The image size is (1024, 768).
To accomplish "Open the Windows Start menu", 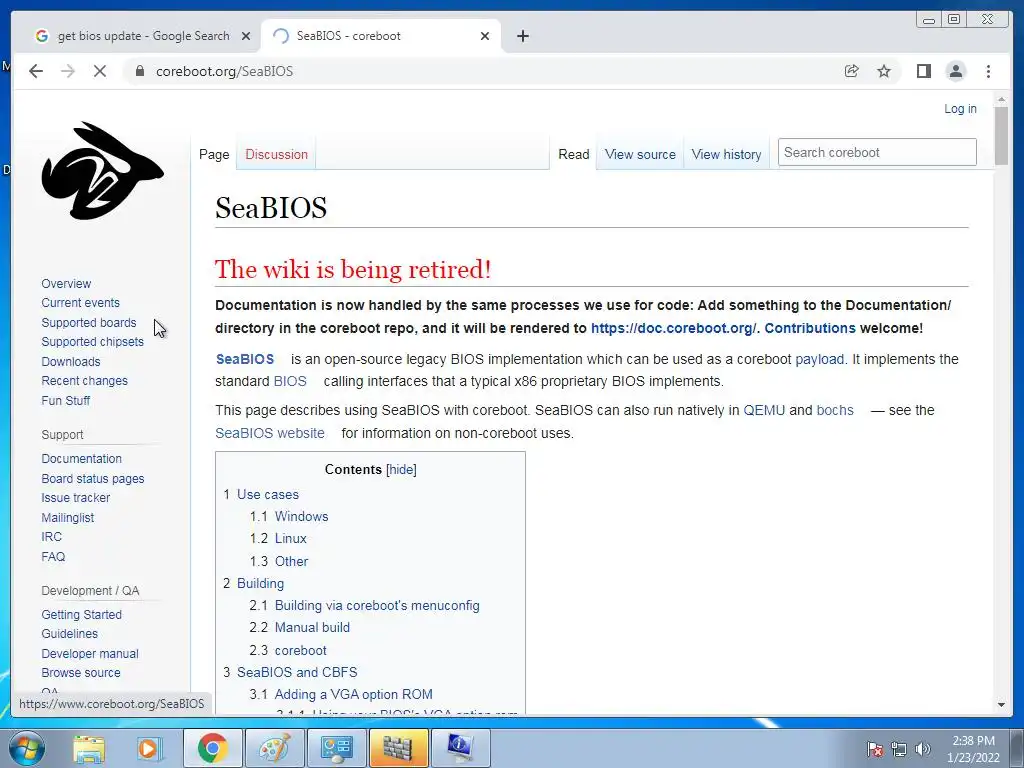I will pyautogui.click(x=26, y=748).
